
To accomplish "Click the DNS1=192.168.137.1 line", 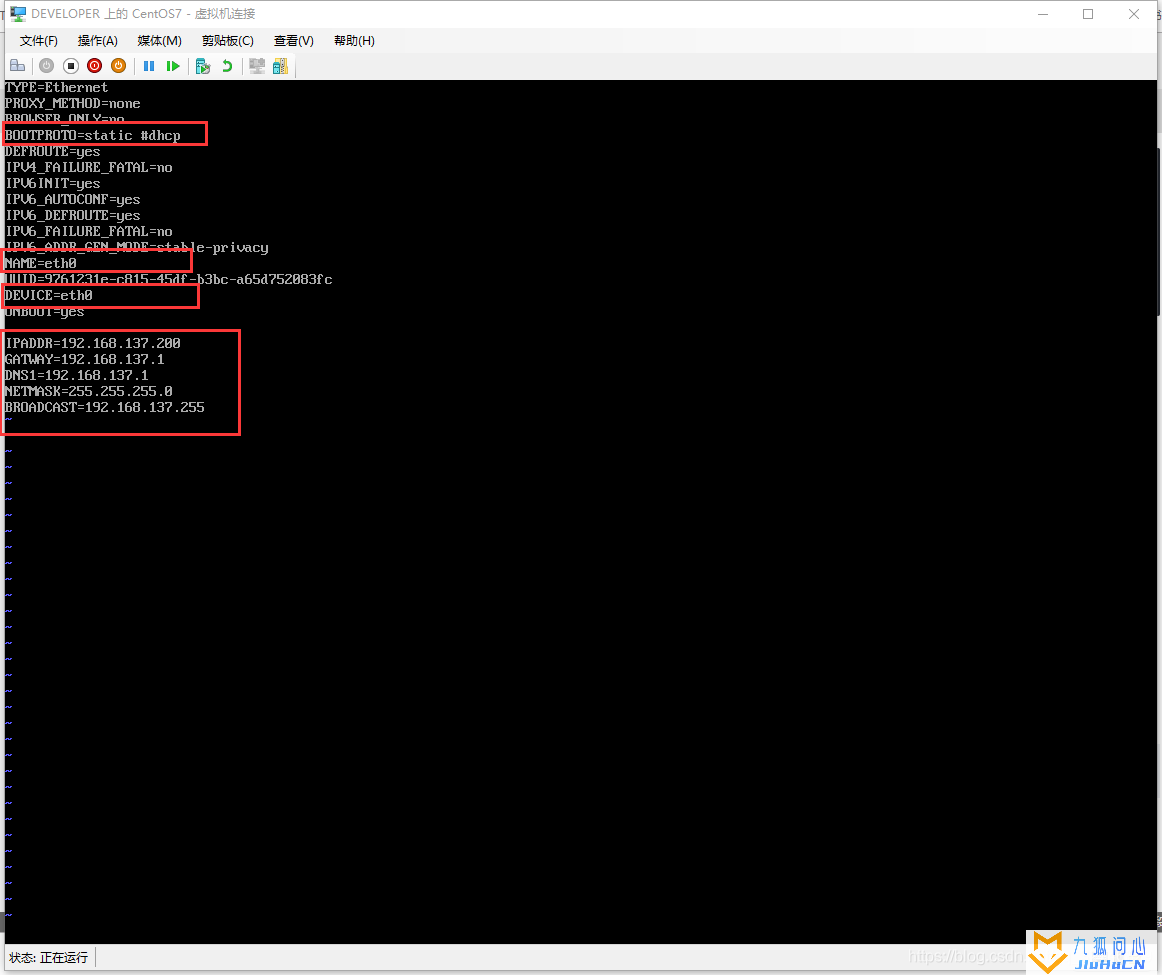I will click(76, 376).
